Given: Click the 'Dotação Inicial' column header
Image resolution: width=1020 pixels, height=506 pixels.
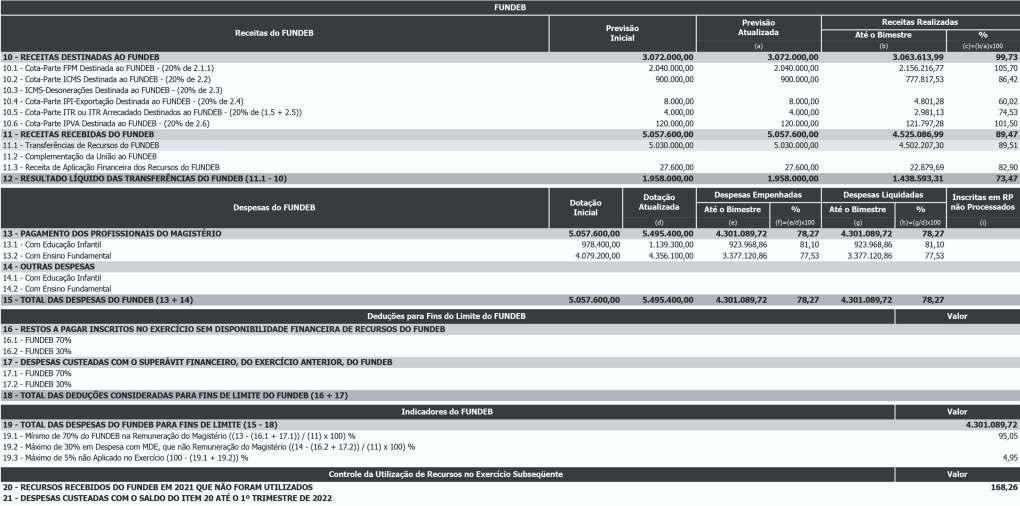Looking at the screenshot, I should pyautogui.click(x=585, y=207).
